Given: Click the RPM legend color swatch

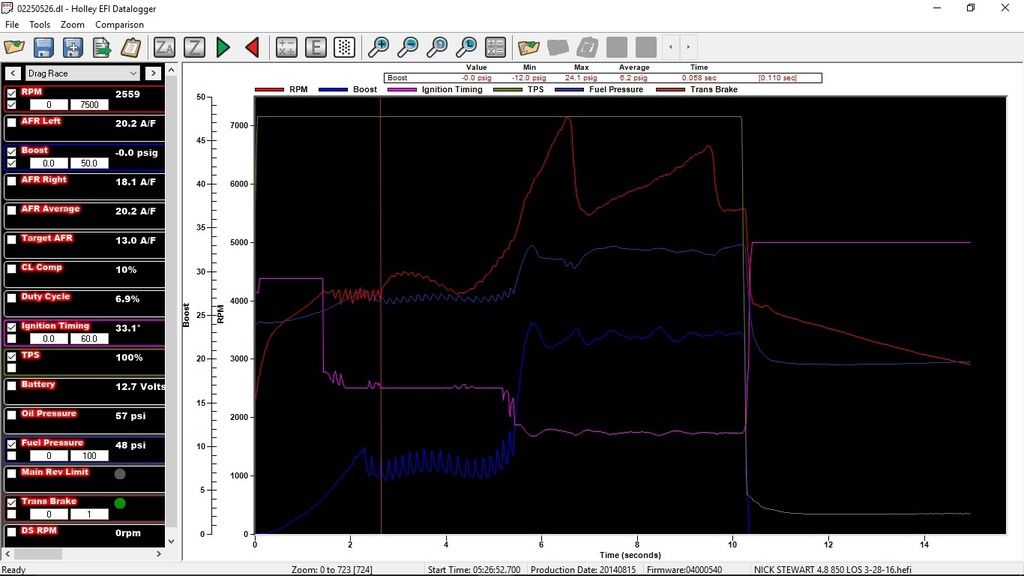Looking at the screenshot, I should 269,89.
